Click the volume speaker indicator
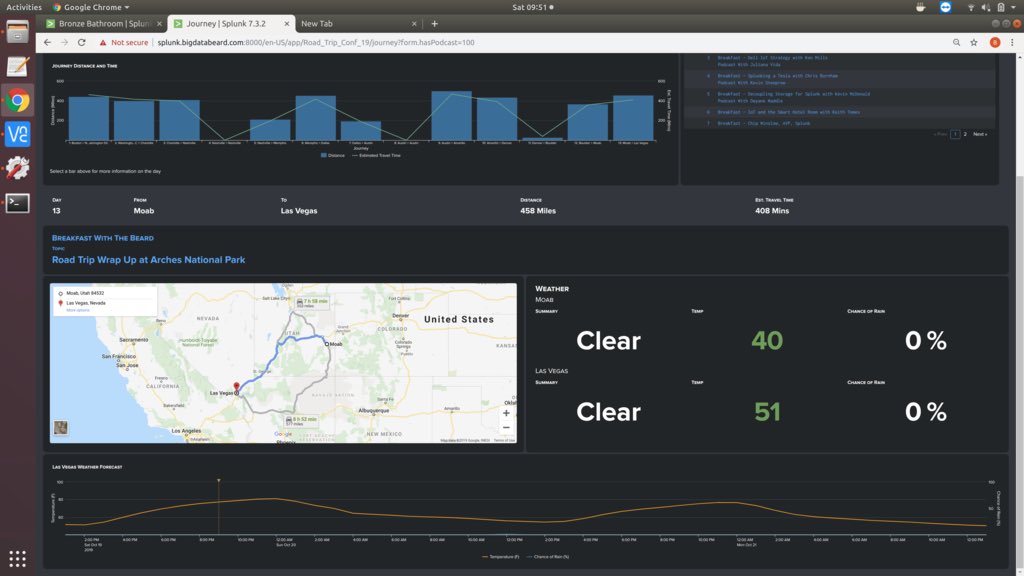The image size is (1024, 576). tap(985, 7)
